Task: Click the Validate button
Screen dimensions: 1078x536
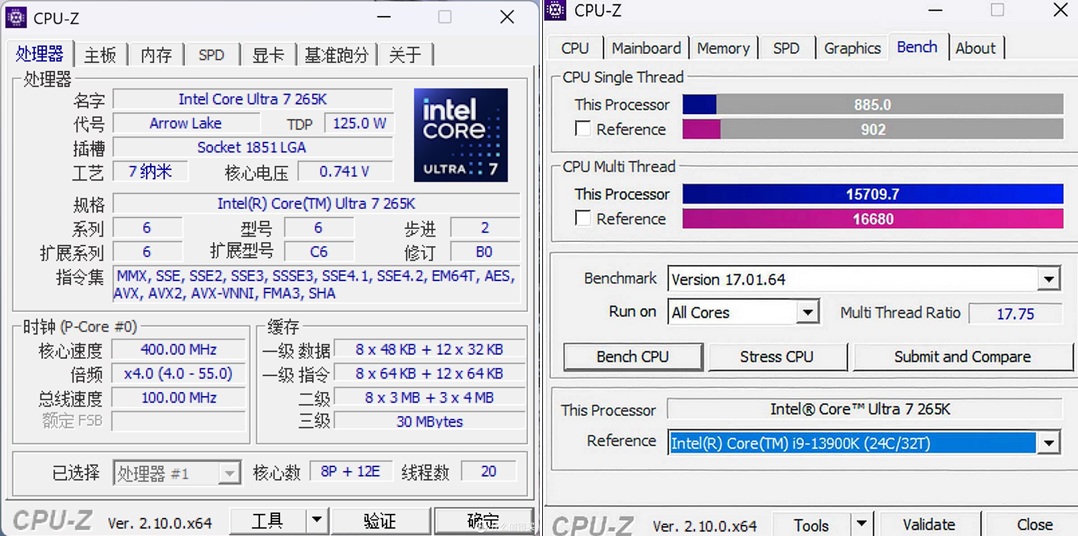Action: tap(930, 525)
